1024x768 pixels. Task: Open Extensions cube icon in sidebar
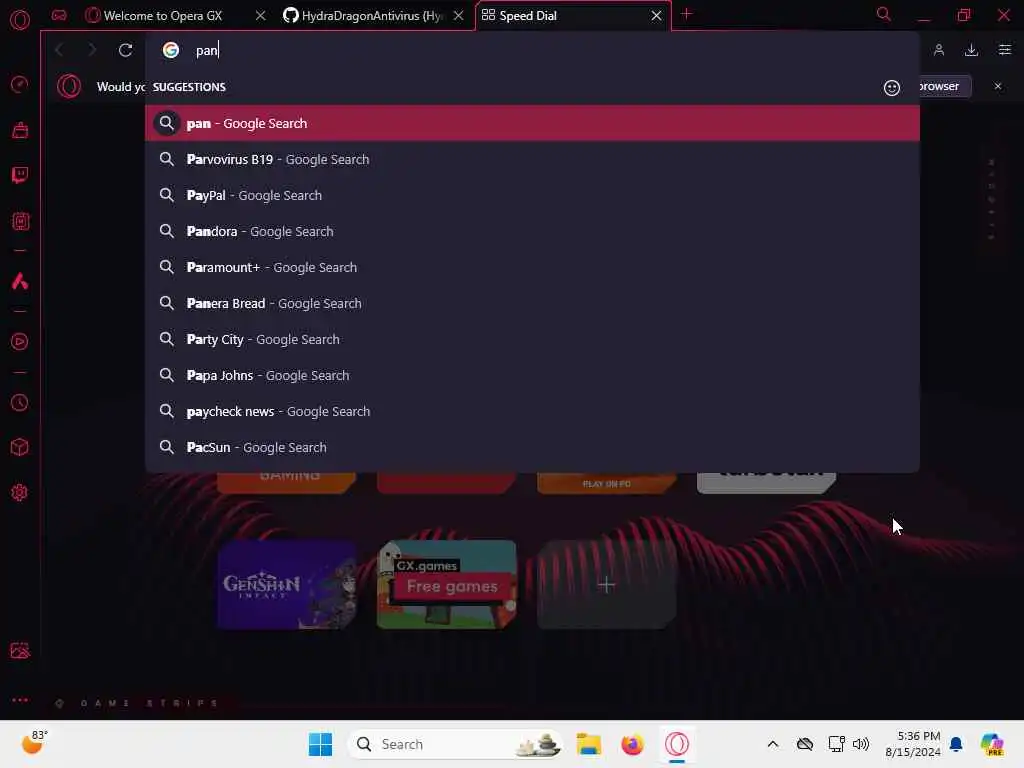coord(20,447)
